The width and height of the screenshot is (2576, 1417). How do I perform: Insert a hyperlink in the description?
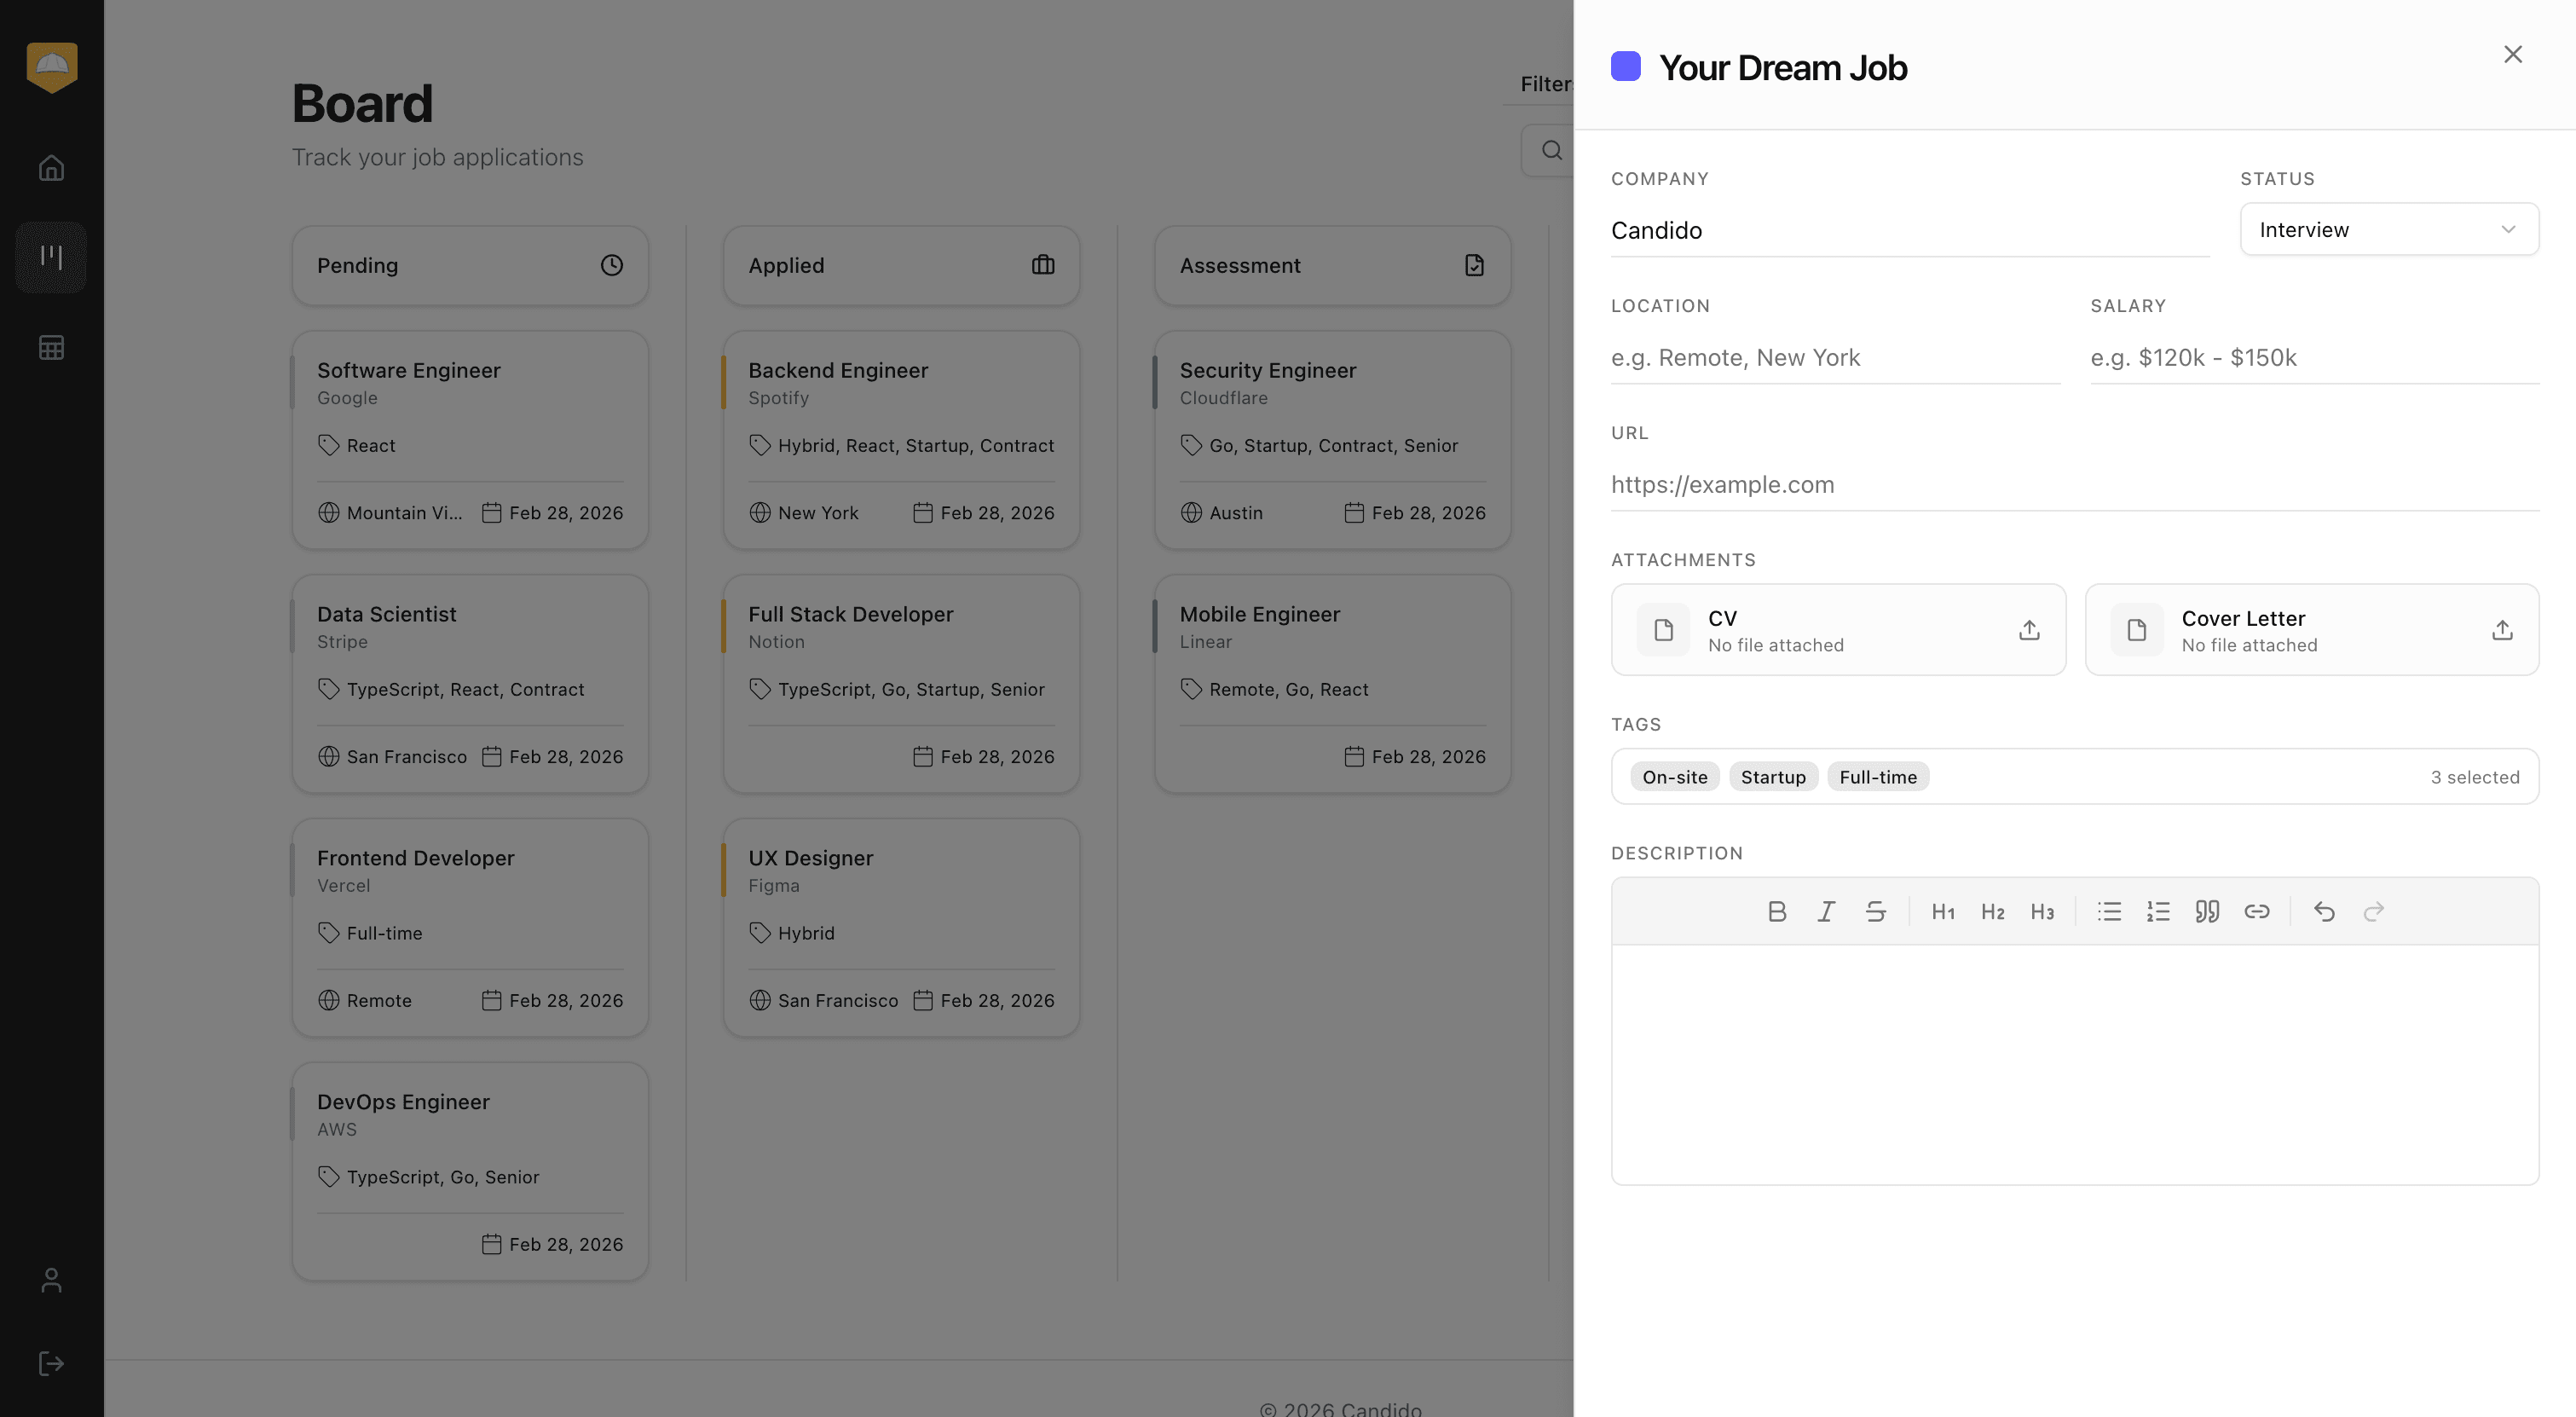tap(2258, 911)
